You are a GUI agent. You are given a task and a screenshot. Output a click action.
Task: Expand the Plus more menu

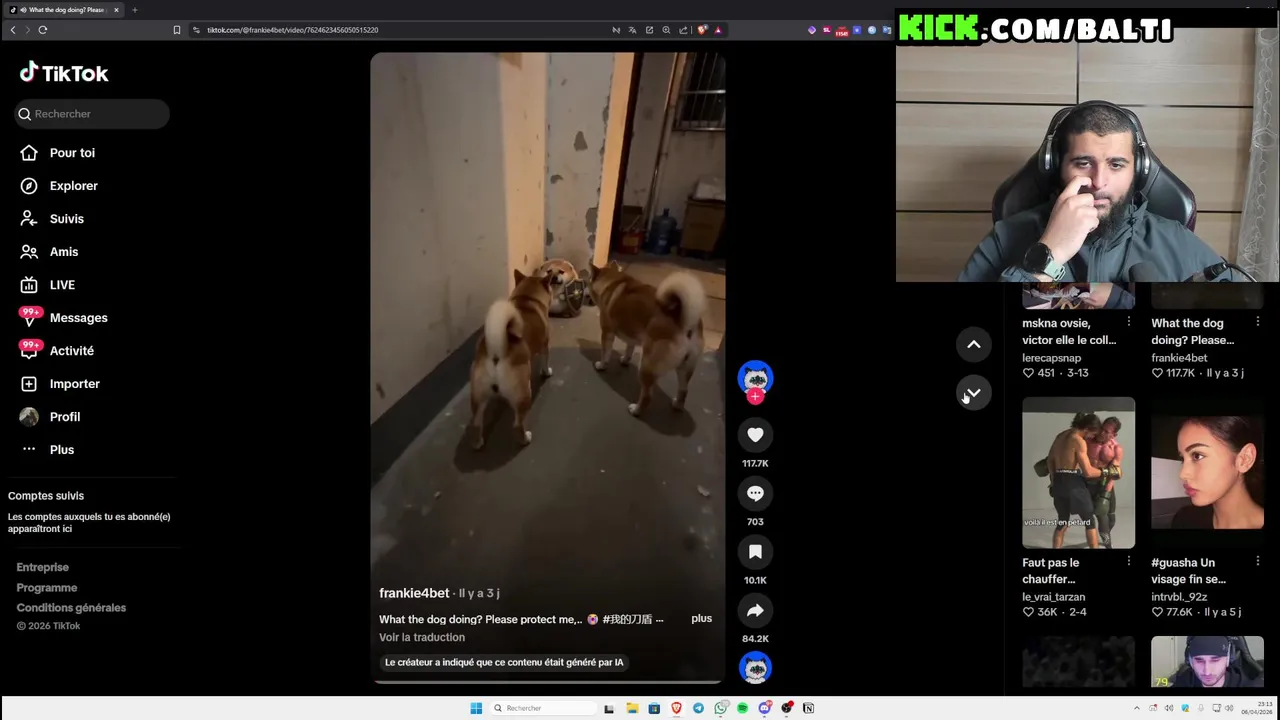click(x=47, y=450)
